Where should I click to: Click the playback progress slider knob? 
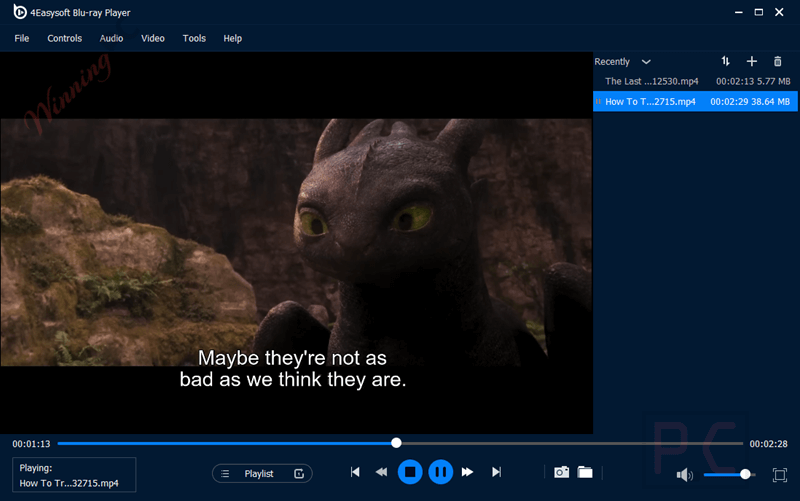(396, 443)
